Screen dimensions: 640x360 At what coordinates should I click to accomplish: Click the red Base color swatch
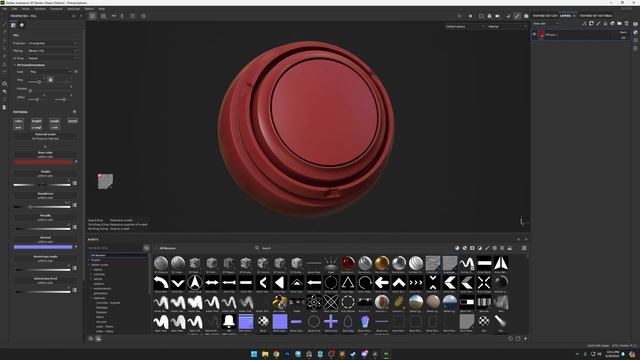point(43,162)
